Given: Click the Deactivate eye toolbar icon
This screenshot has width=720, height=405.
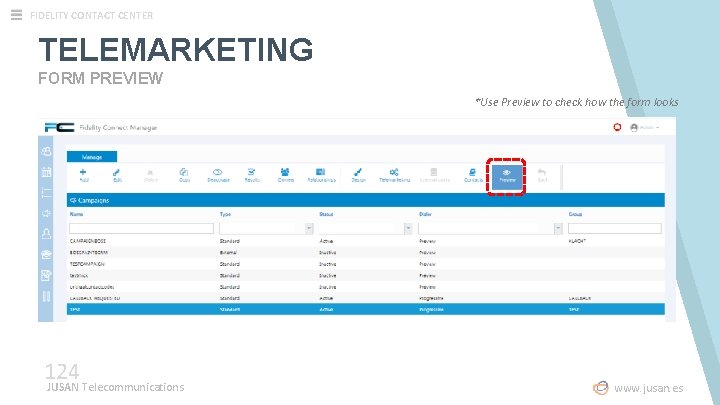Looking at the screenshot, I should coord(218,175).
